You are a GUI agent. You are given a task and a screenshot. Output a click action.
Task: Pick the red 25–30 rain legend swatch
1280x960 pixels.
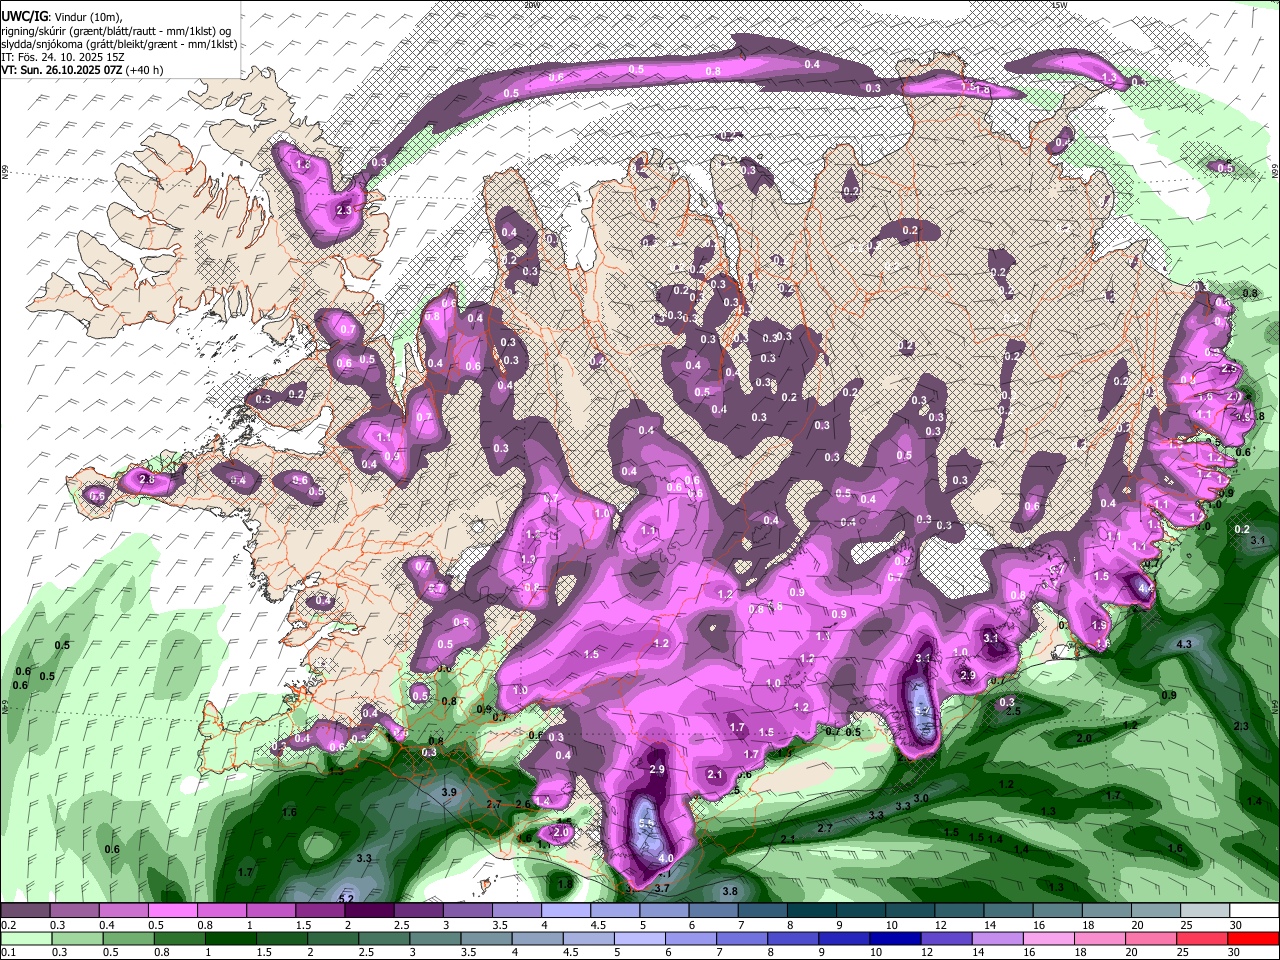1200,939
